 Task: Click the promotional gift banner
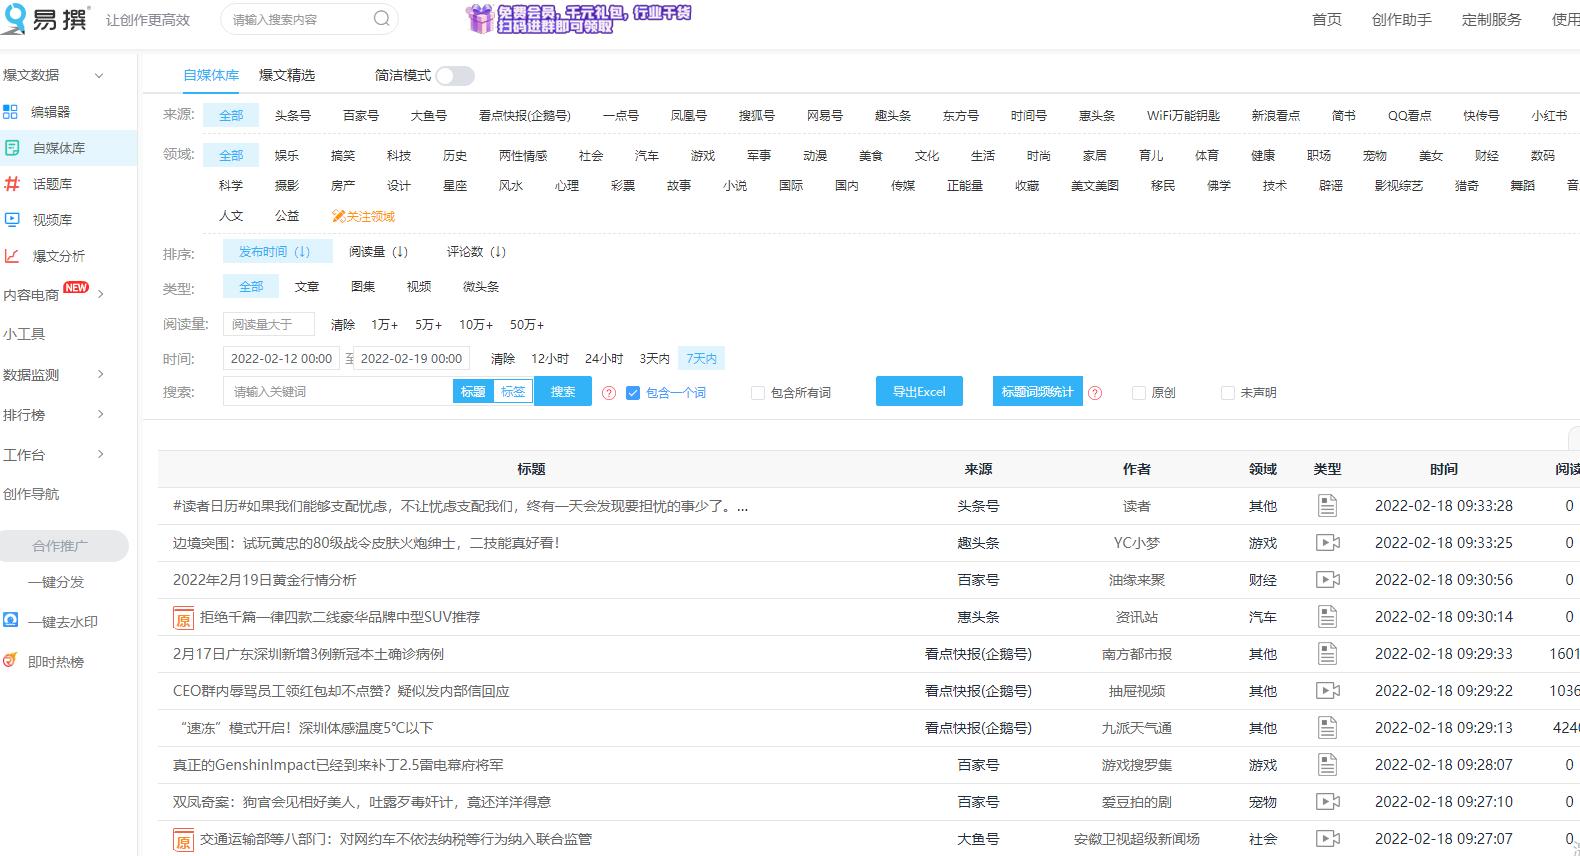click(x=579, y=18)
